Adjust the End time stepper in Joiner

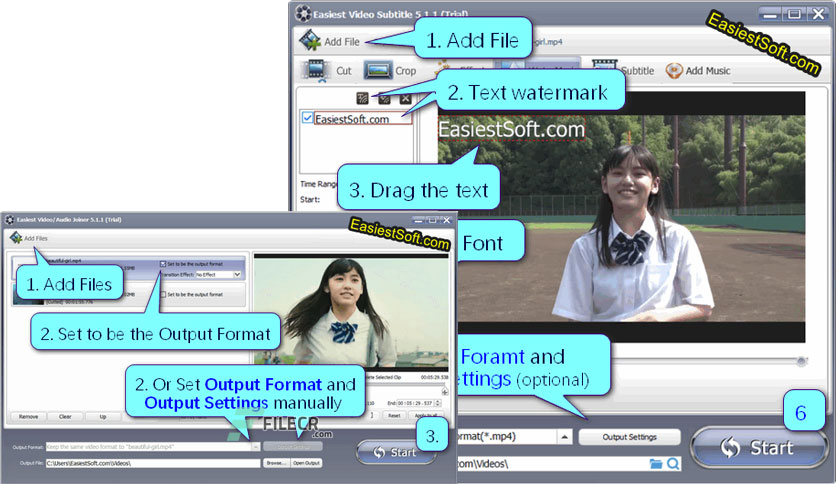438,403
